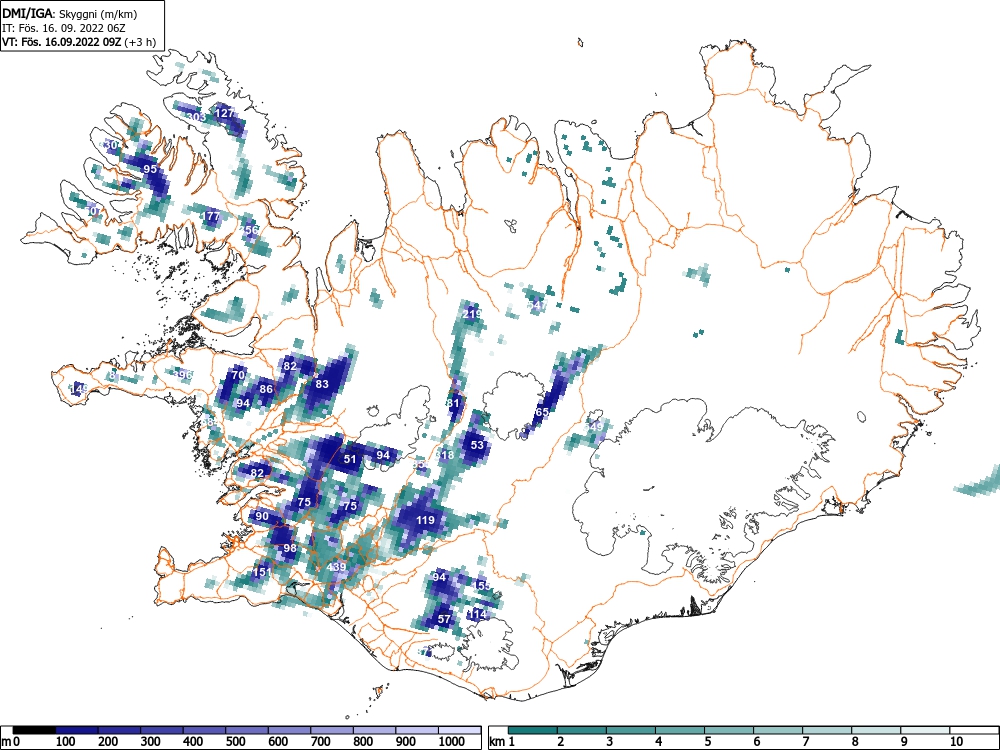Click the 151 value on Reykjanes
The height and width of the screenshot is (750, 1000).
(x=261, y=572)
